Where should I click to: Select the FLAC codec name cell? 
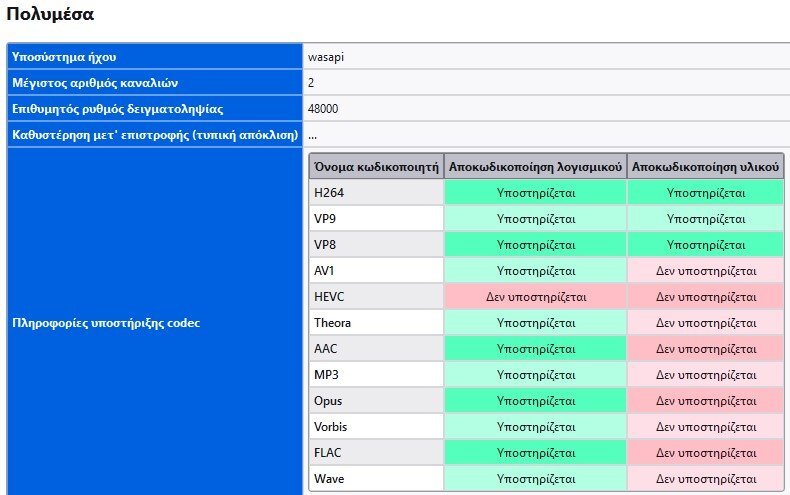[376, 453]
